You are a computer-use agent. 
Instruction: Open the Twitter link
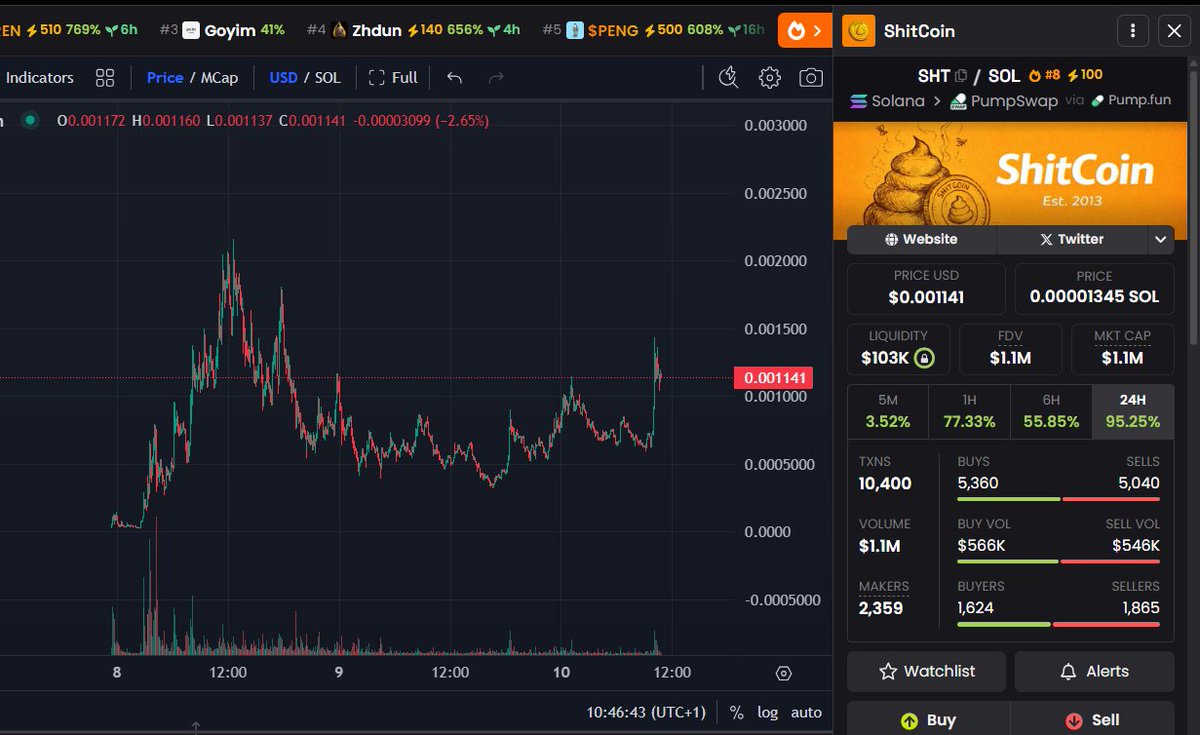coord(1071,239)
